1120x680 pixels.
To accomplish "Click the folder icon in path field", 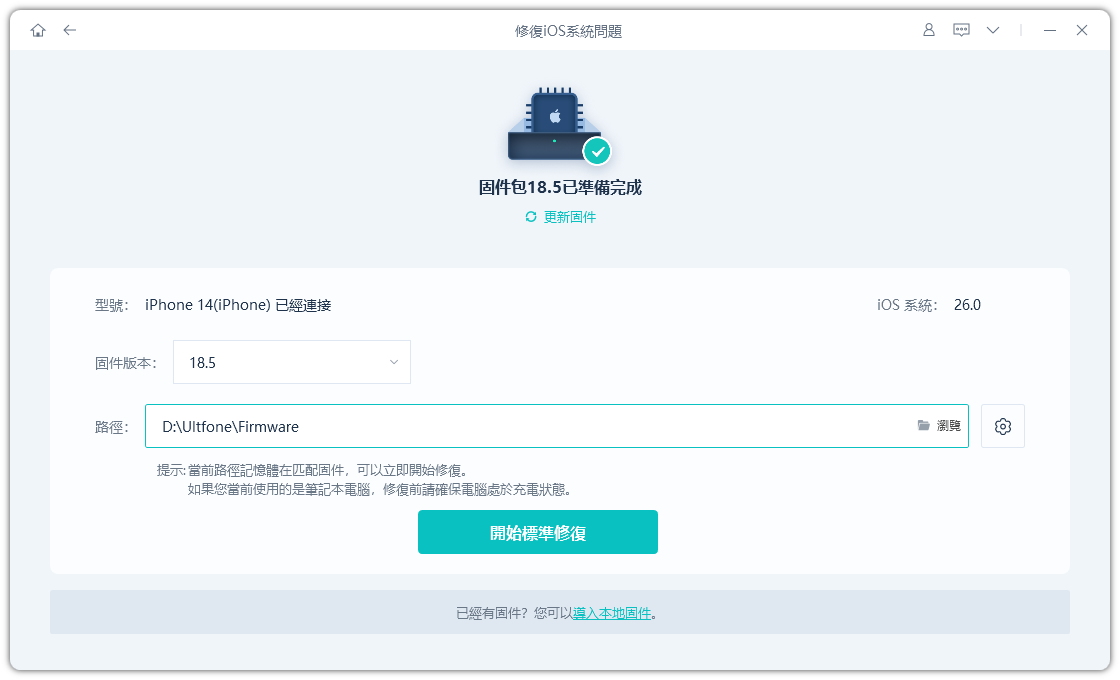I will pyautogui.click(x=924, y=426).
